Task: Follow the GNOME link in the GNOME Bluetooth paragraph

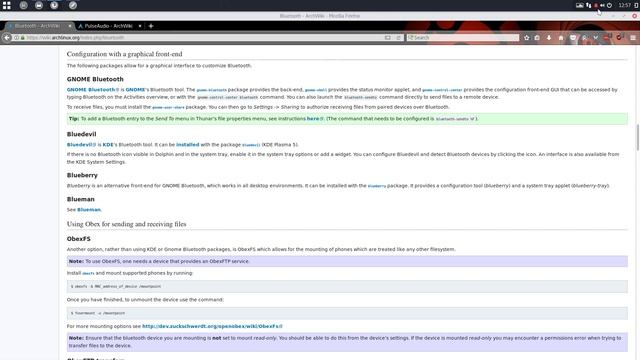Action: (x=136, y=89)
